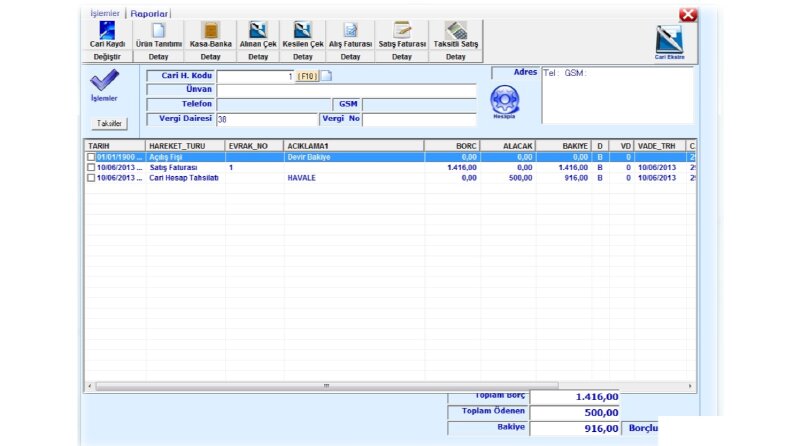Viewport: 793px width, 446px height.
Task: Close the window with the red X
Action: [x=688, y=15]
